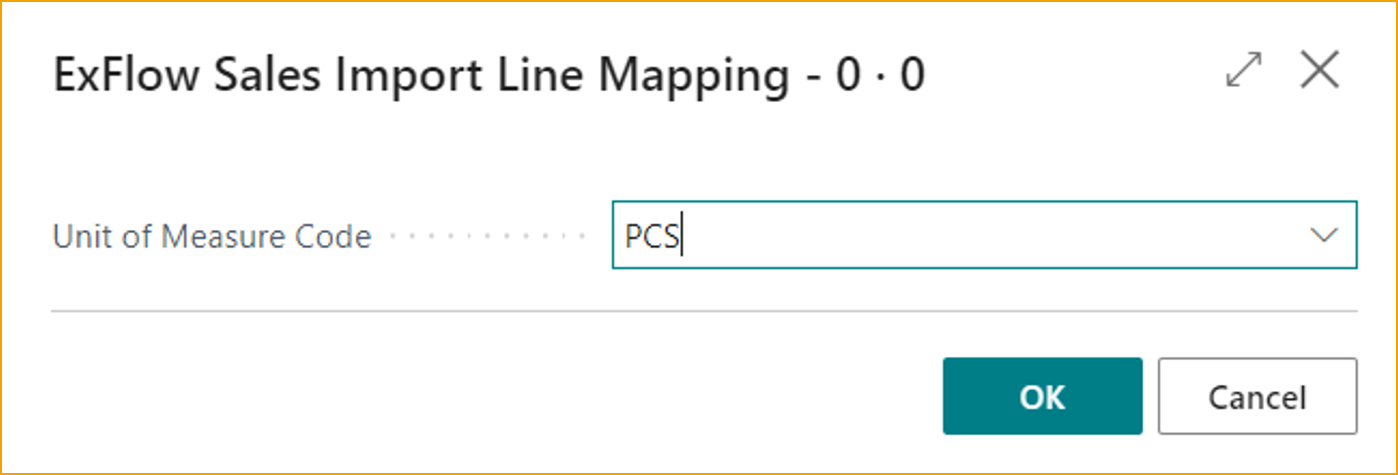The width and height of the screenshot is (1398, 475).
Task: Open the Unit of Measure Code dropdown
Action: [x=1324, y=236]
